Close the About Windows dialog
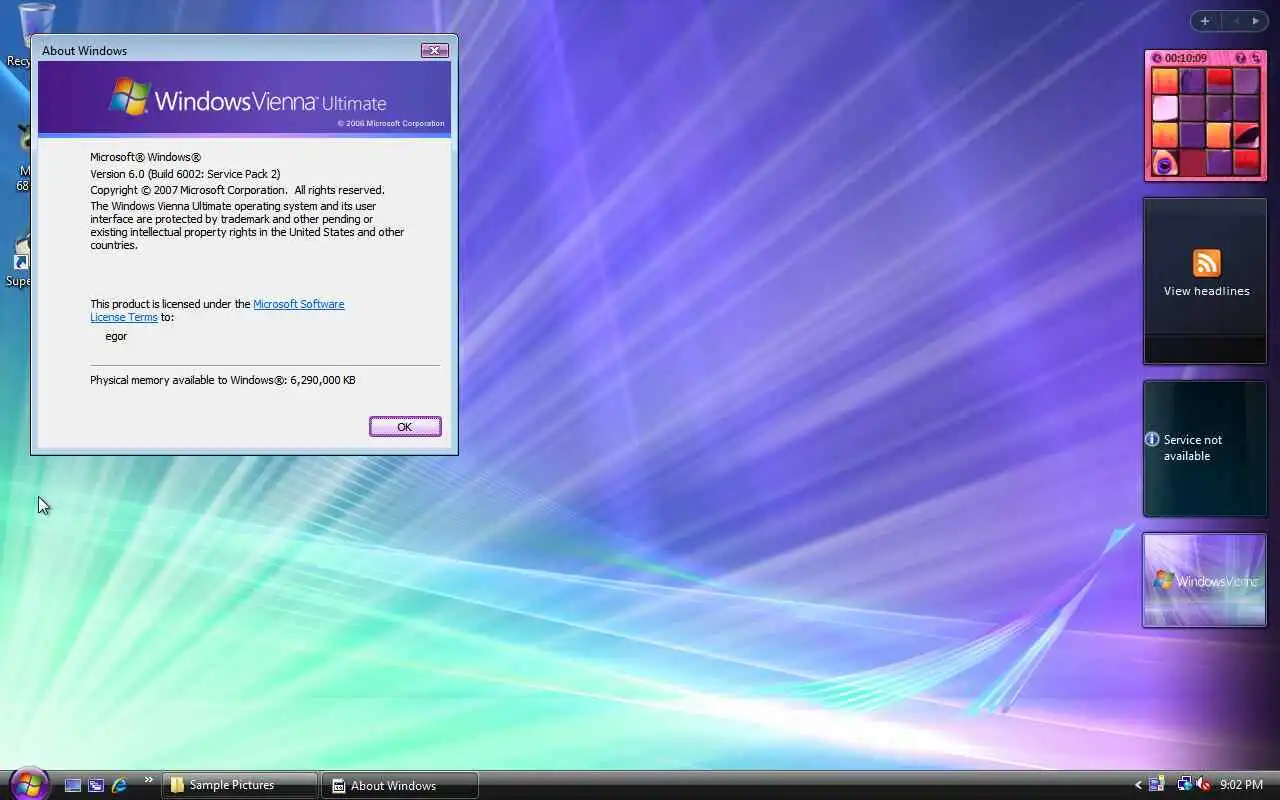The height and width of the screenshot is (800, 1280). coord(434,50)
